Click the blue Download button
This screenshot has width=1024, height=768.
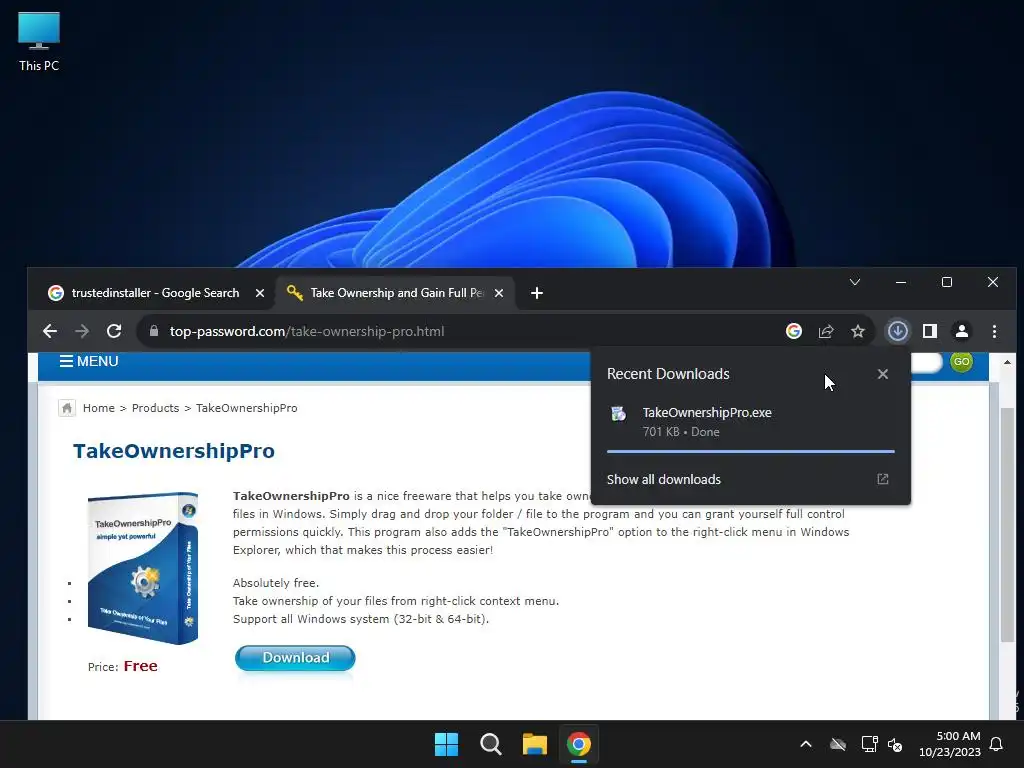click(x=295, y=658)
